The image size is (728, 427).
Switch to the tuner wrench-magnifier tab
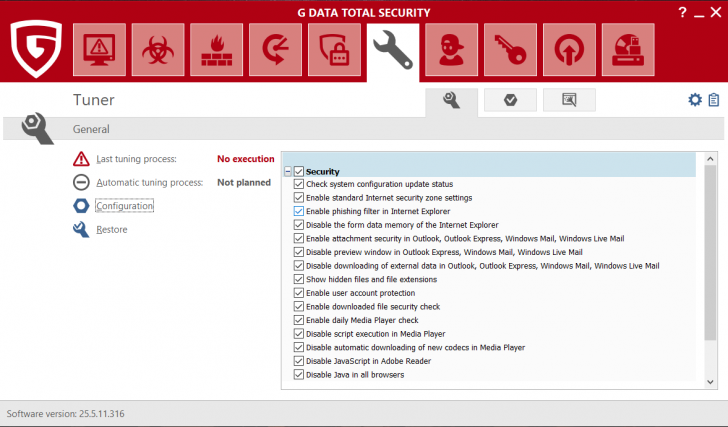[x=451, y=101]
